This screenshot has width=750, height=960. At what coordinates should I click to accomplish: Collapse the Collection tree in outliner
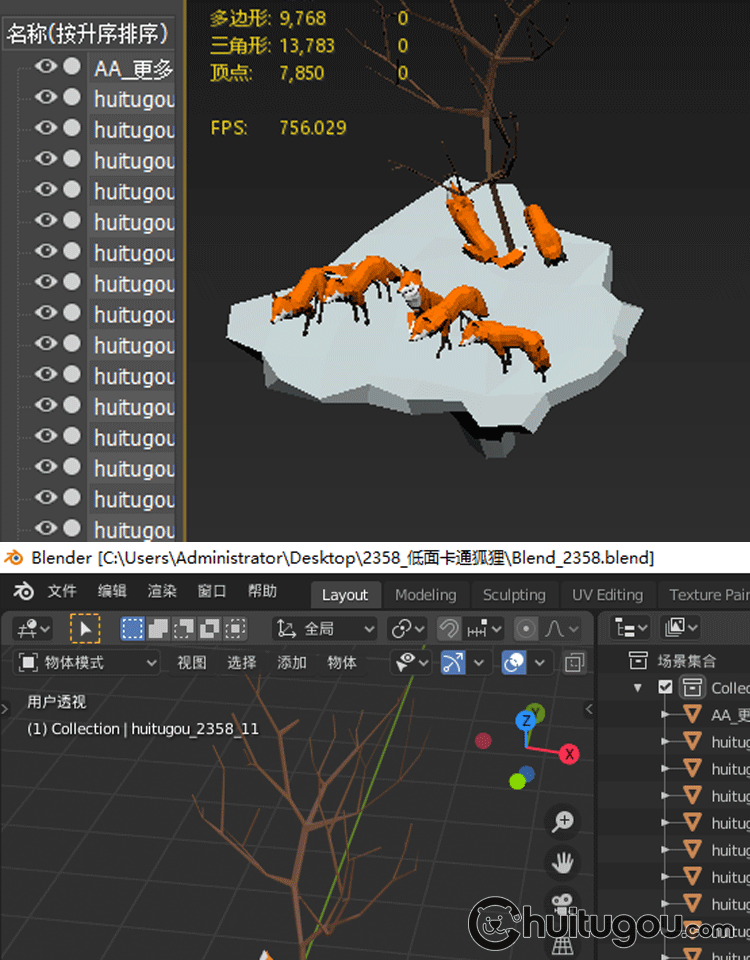click(638, 687)
